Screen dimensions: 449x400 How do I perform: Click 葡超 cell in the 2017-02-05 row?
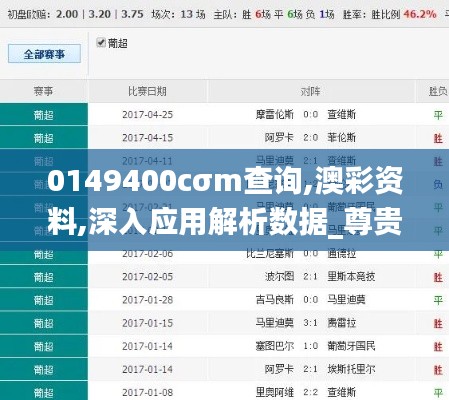[43, 277]
